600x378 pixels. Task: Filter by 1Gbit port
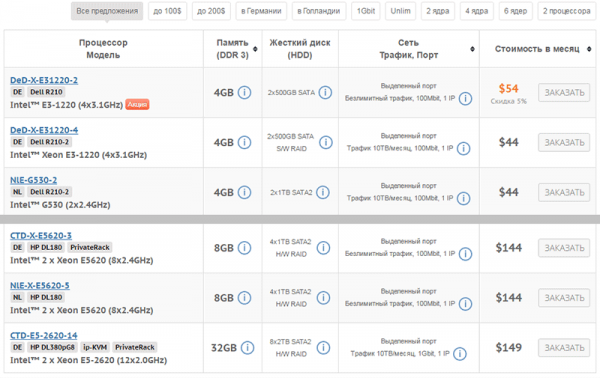click(366, 11)
